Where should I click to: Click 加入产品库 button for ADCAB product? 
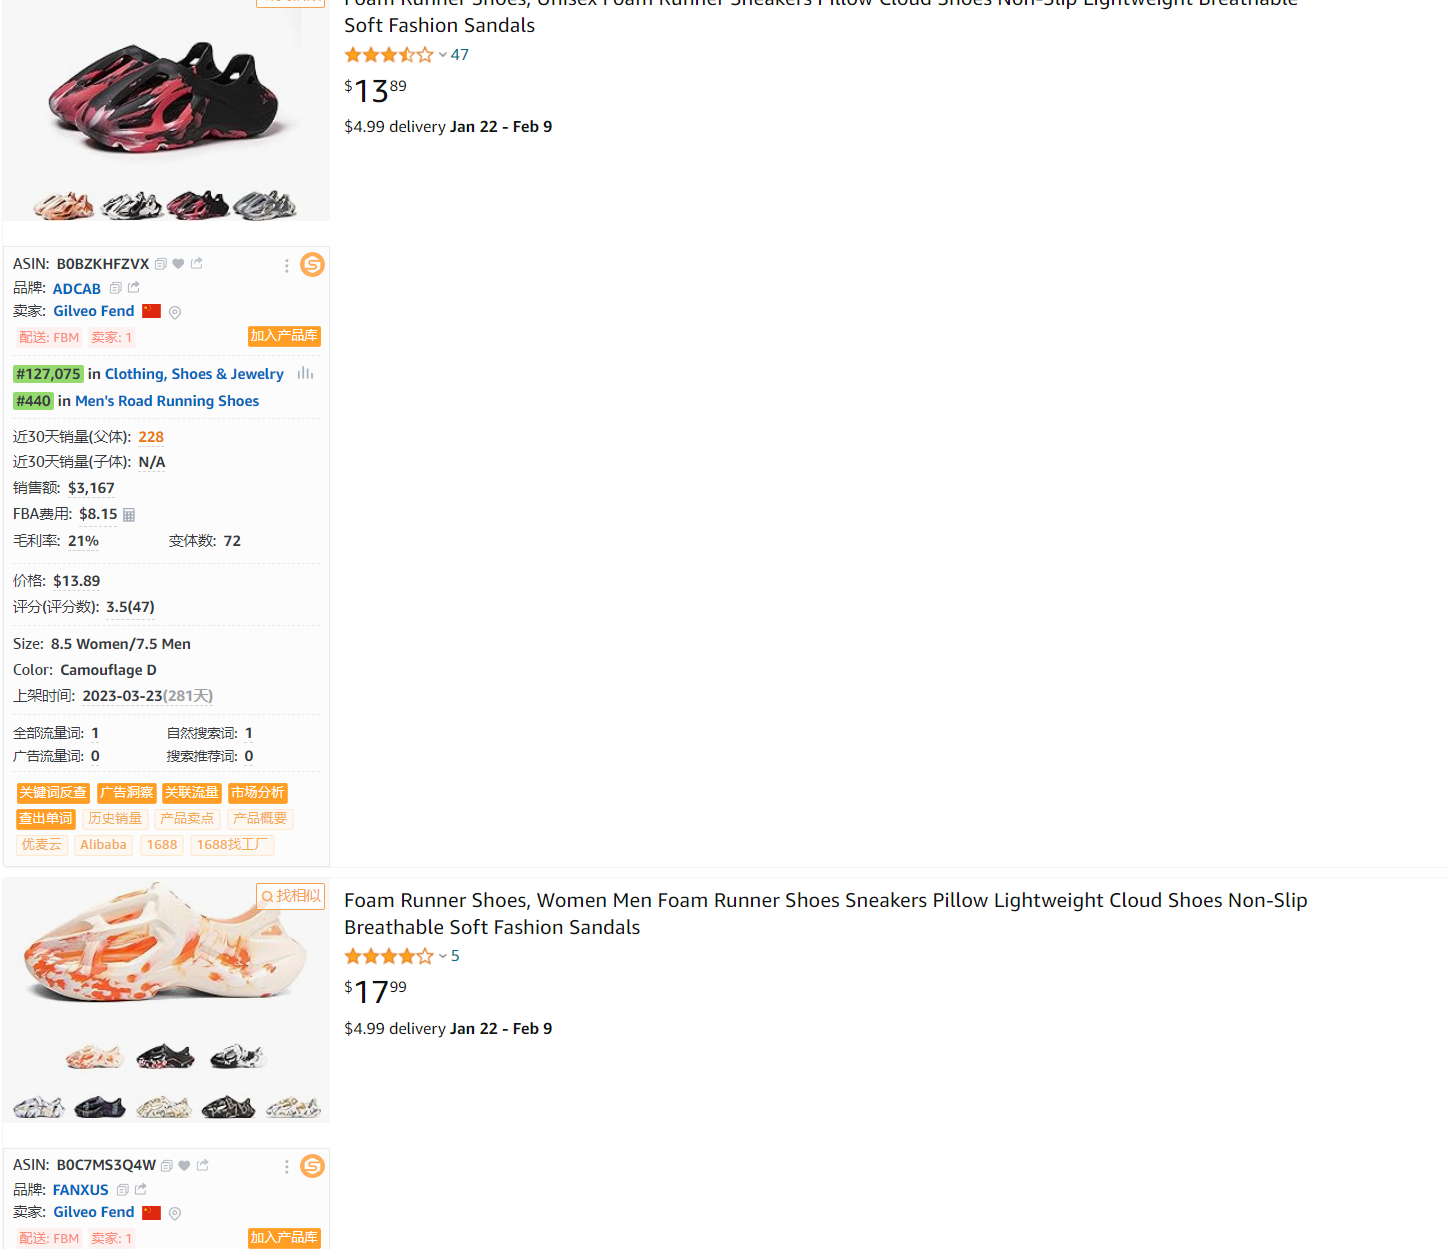[x=284, y=336]
